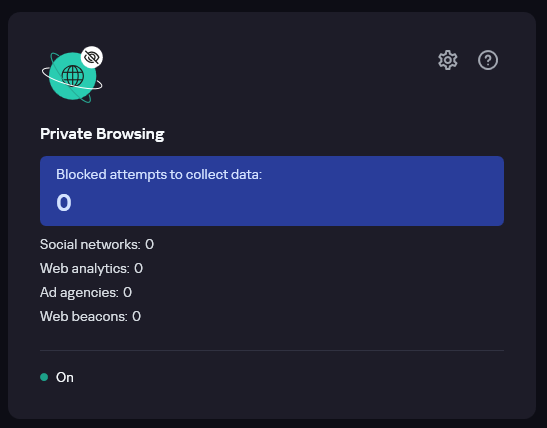Click the crossed-out eye badge
The image size is (547, 428).
click(92, 57)
